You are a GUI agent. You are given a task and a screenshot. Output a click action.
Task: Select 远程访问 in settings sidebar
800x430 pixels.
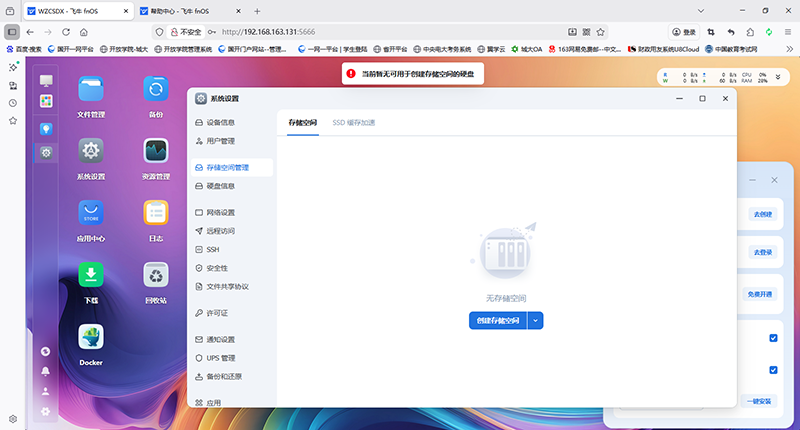[232, 231]
